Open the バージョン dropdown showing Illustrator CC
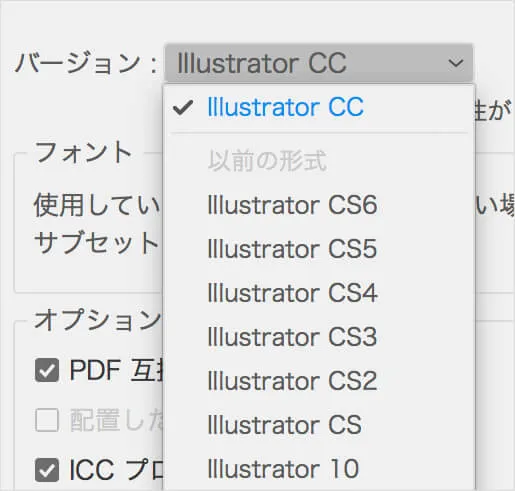515x491 pixels. tap(319, 63)
